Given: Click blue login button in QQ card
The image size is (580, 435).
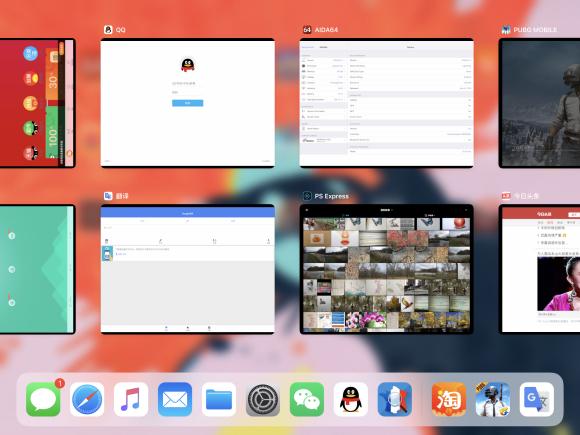Looking at the screenshot, I should 188,103.
